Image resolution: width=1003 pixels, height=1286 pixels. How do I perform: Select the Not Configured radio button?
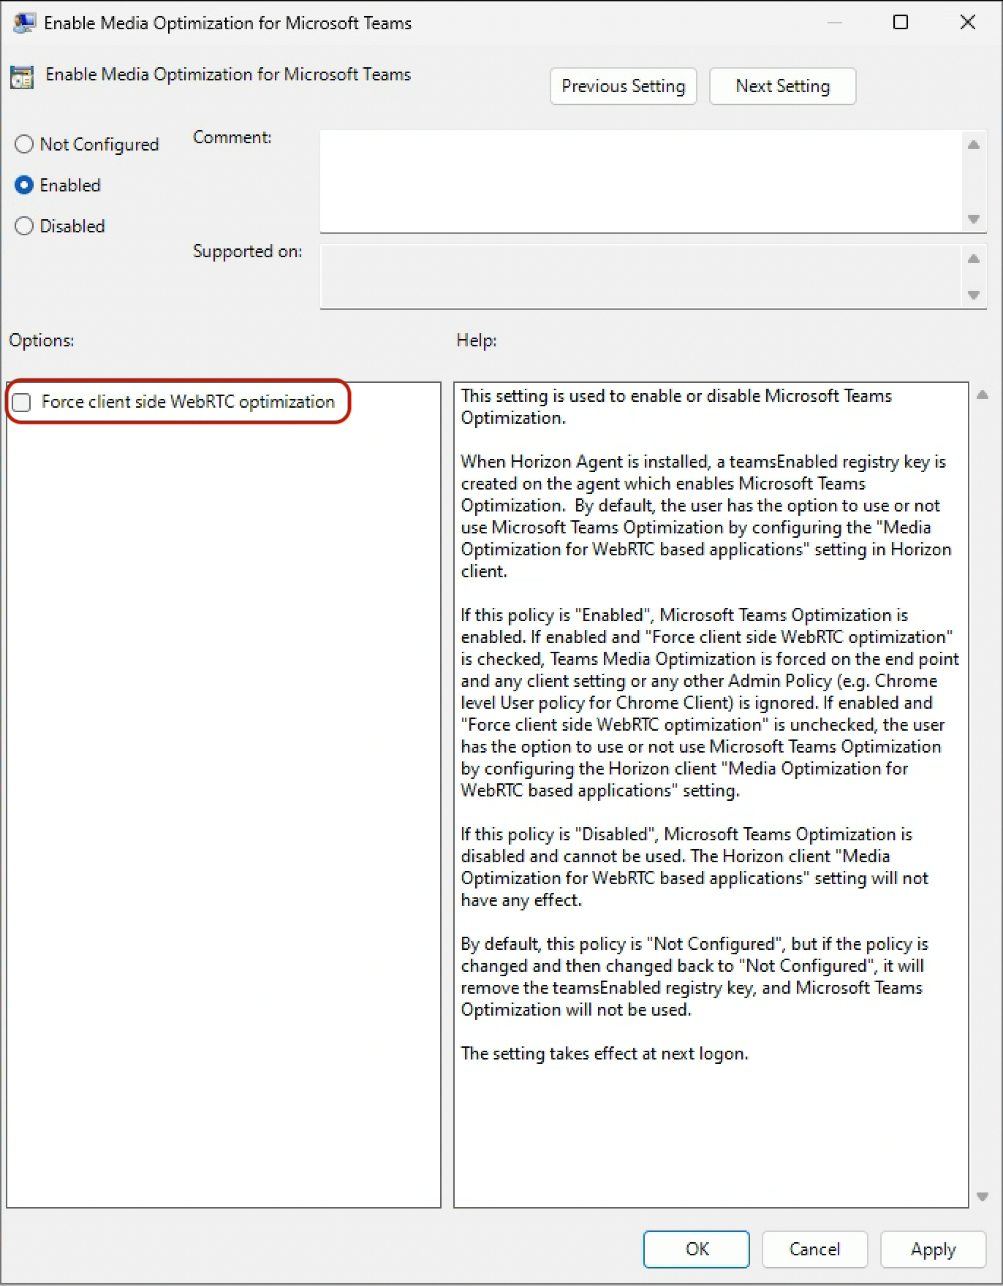coord(24,144)
